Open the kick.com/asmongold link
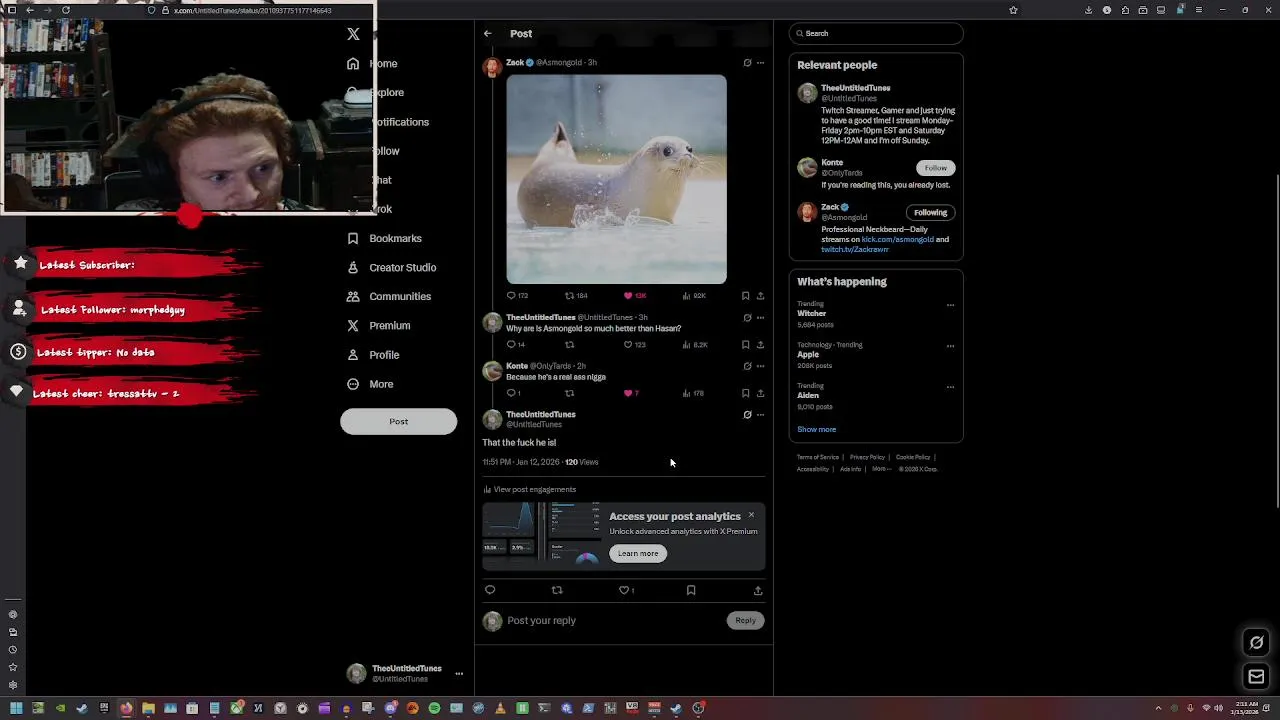Screen dimensions: 1280x720 click(897, 240)
